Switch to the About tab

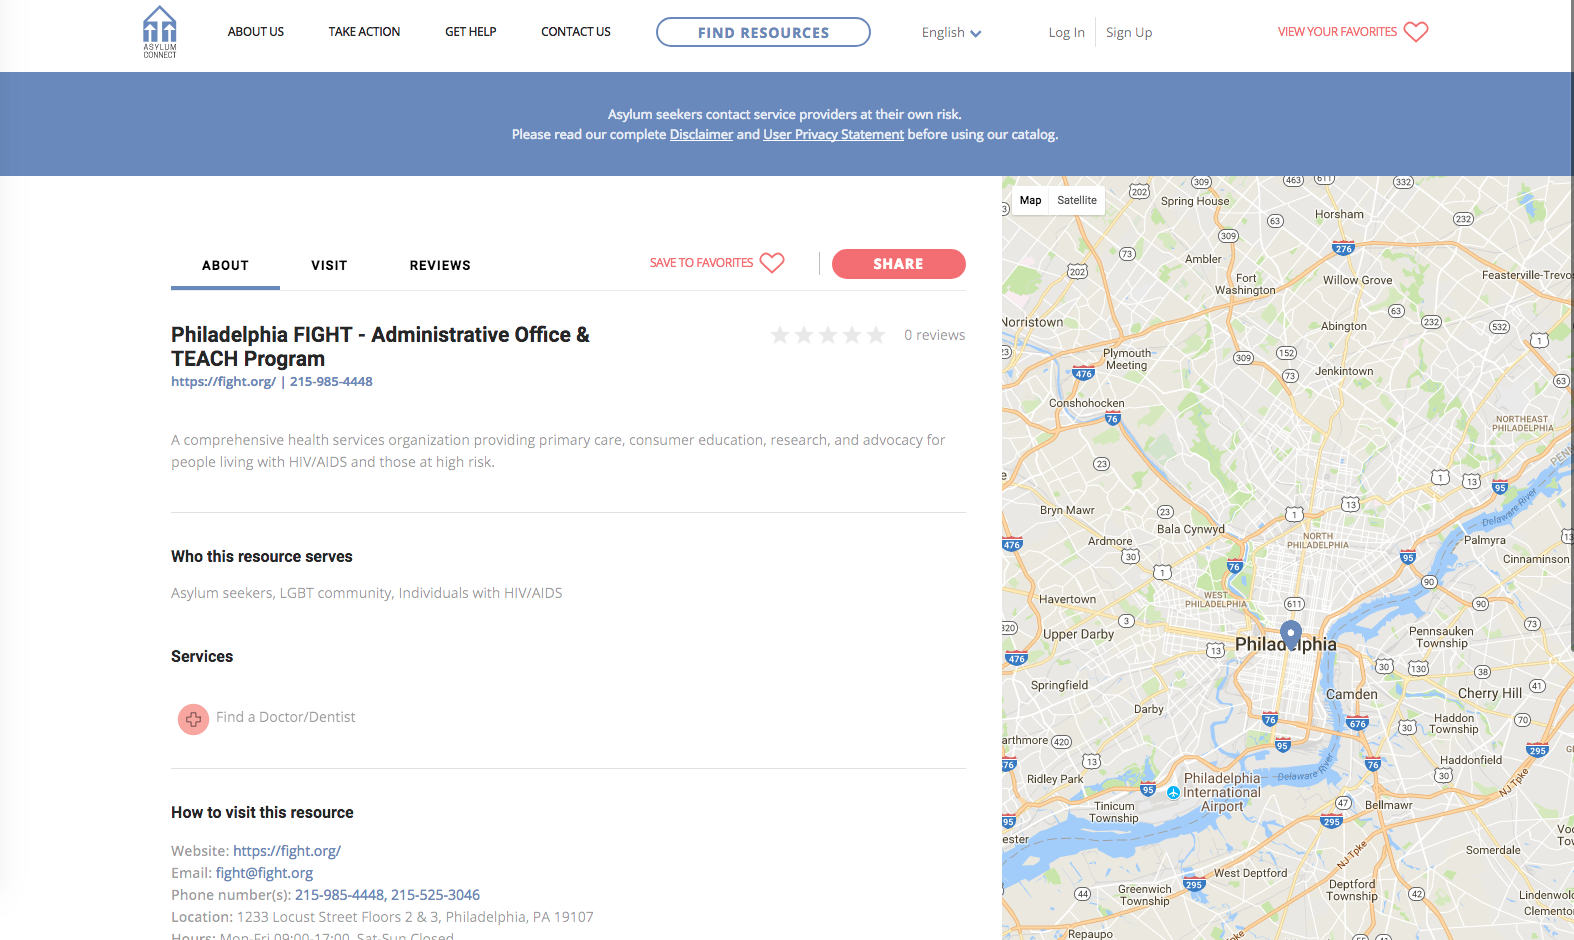[225, 266]
